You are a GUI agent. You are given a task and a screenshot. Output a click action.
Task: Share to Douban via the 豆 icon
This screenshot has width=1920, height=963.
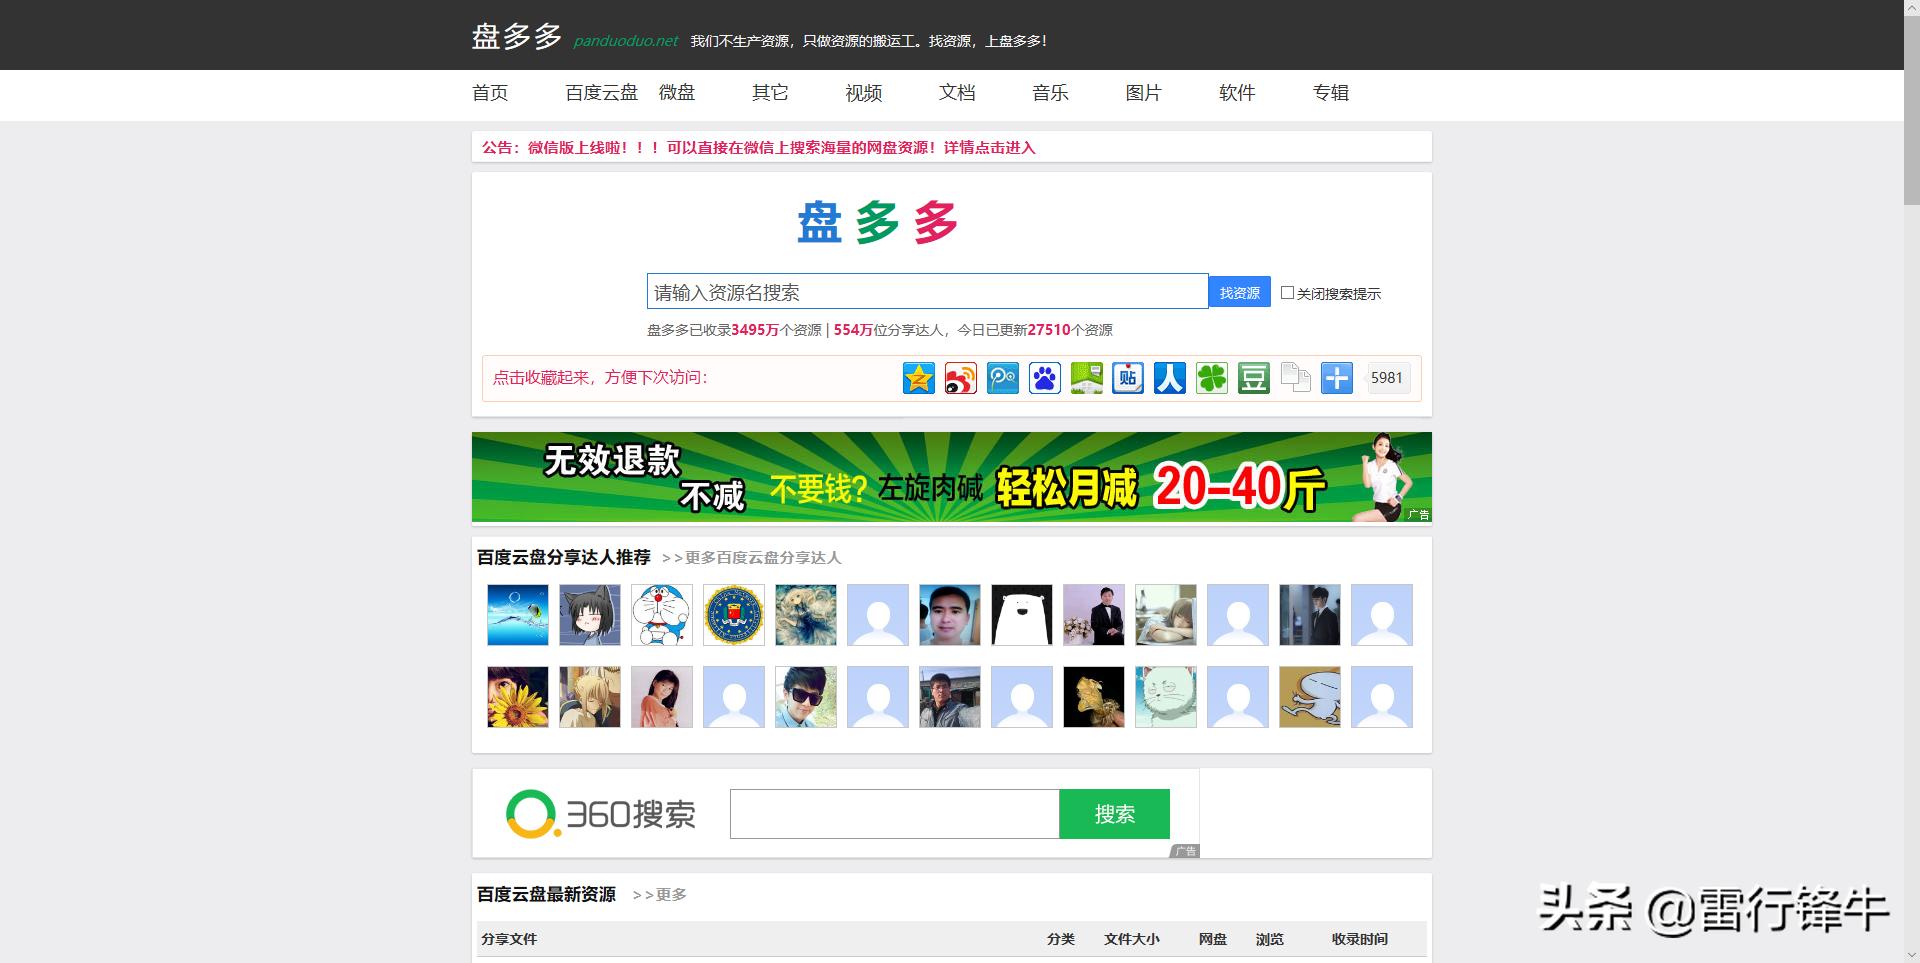coord(1253,378)
